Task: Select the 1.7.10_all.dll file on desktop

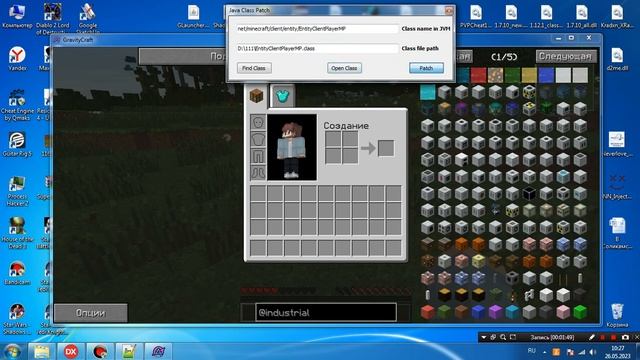Action: click(582, 16)
